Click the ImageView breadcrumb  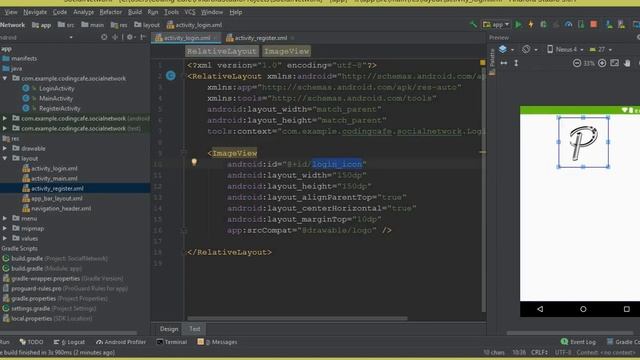click(x=286, y=51)
